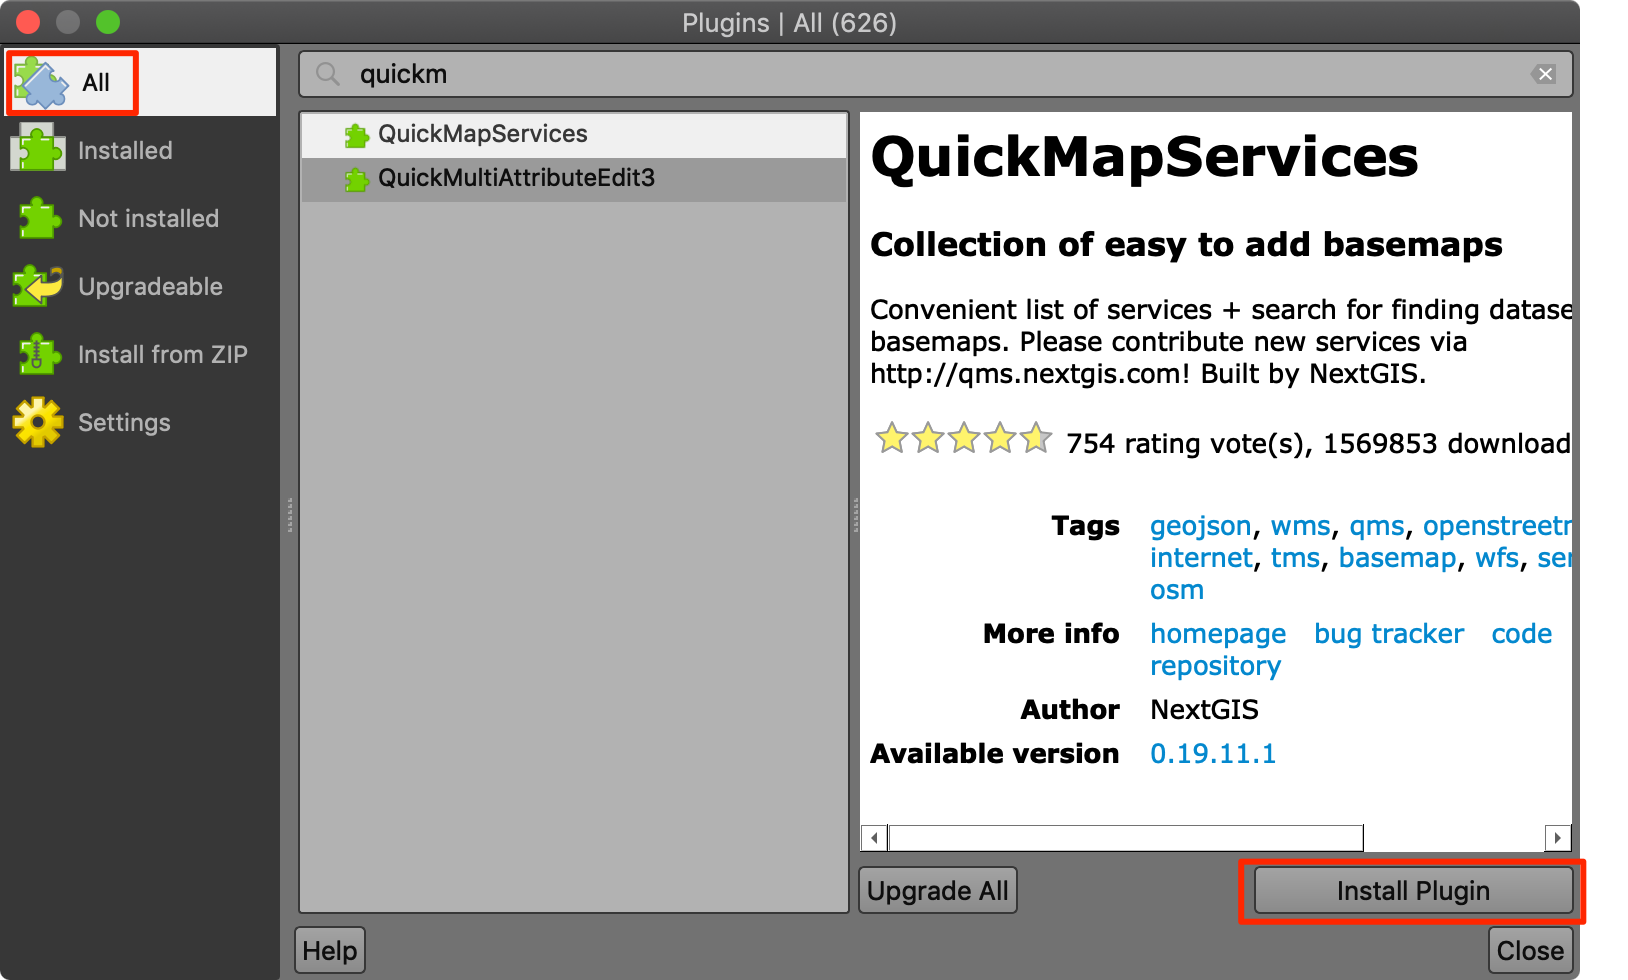Click the available version 0.19.11.1 link

(1213, 754)
